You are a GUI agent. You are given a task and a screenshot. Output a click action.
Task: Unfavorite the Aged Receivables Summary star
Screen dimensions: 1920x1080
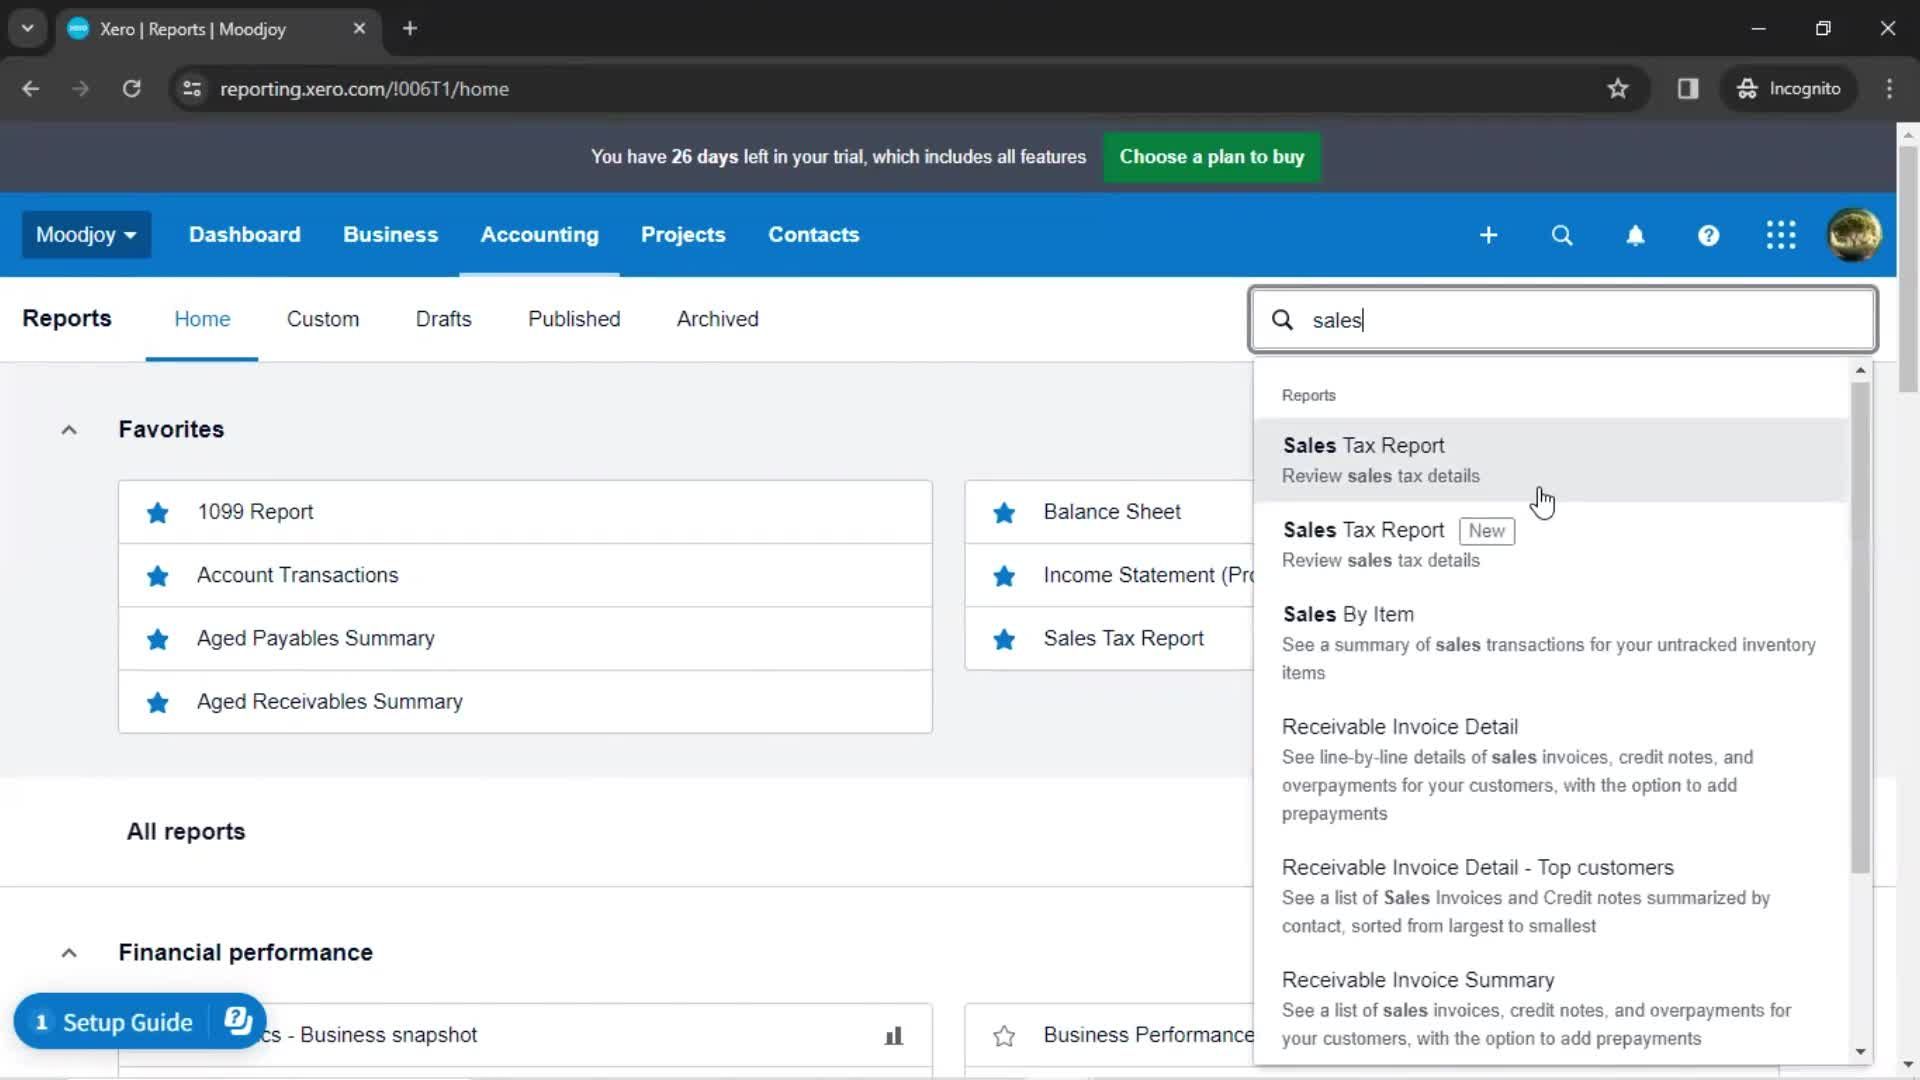click(158, 702)
